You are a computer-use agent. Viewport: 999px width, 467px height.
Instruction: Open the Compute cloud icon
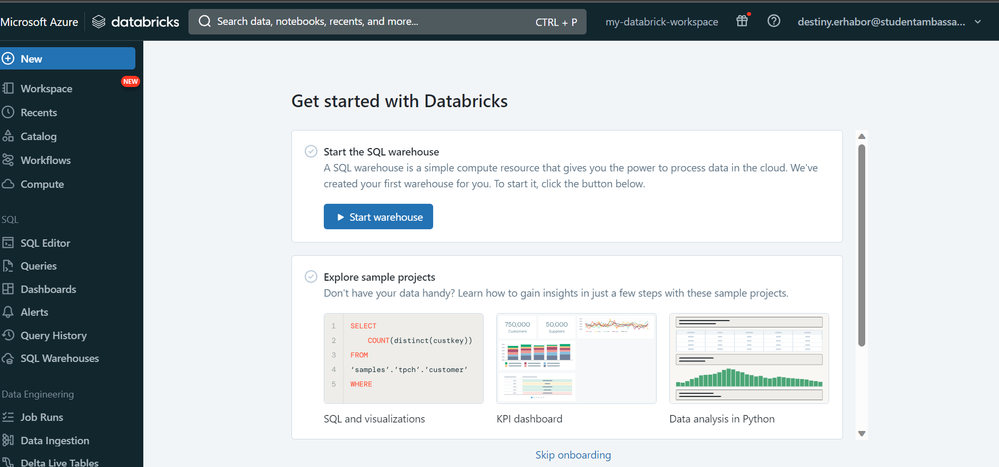tap(8, 184)
